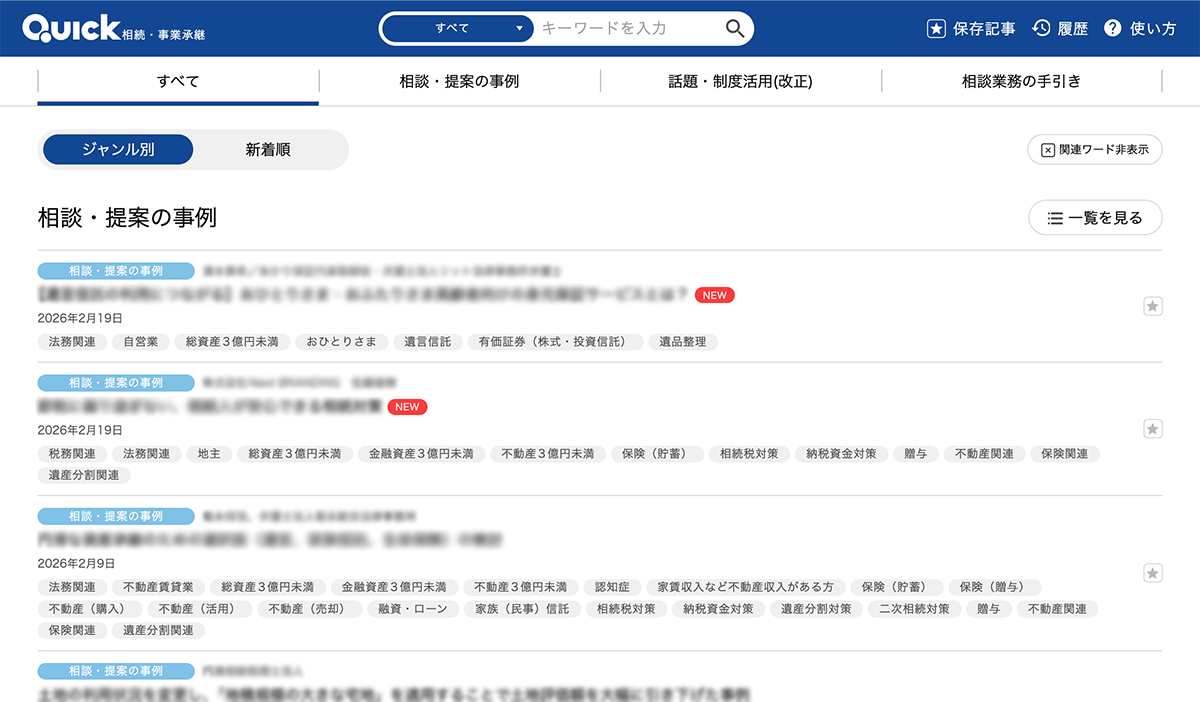
Task: Toggle the bookmark star on the second article
Action: pos(1152,428)
